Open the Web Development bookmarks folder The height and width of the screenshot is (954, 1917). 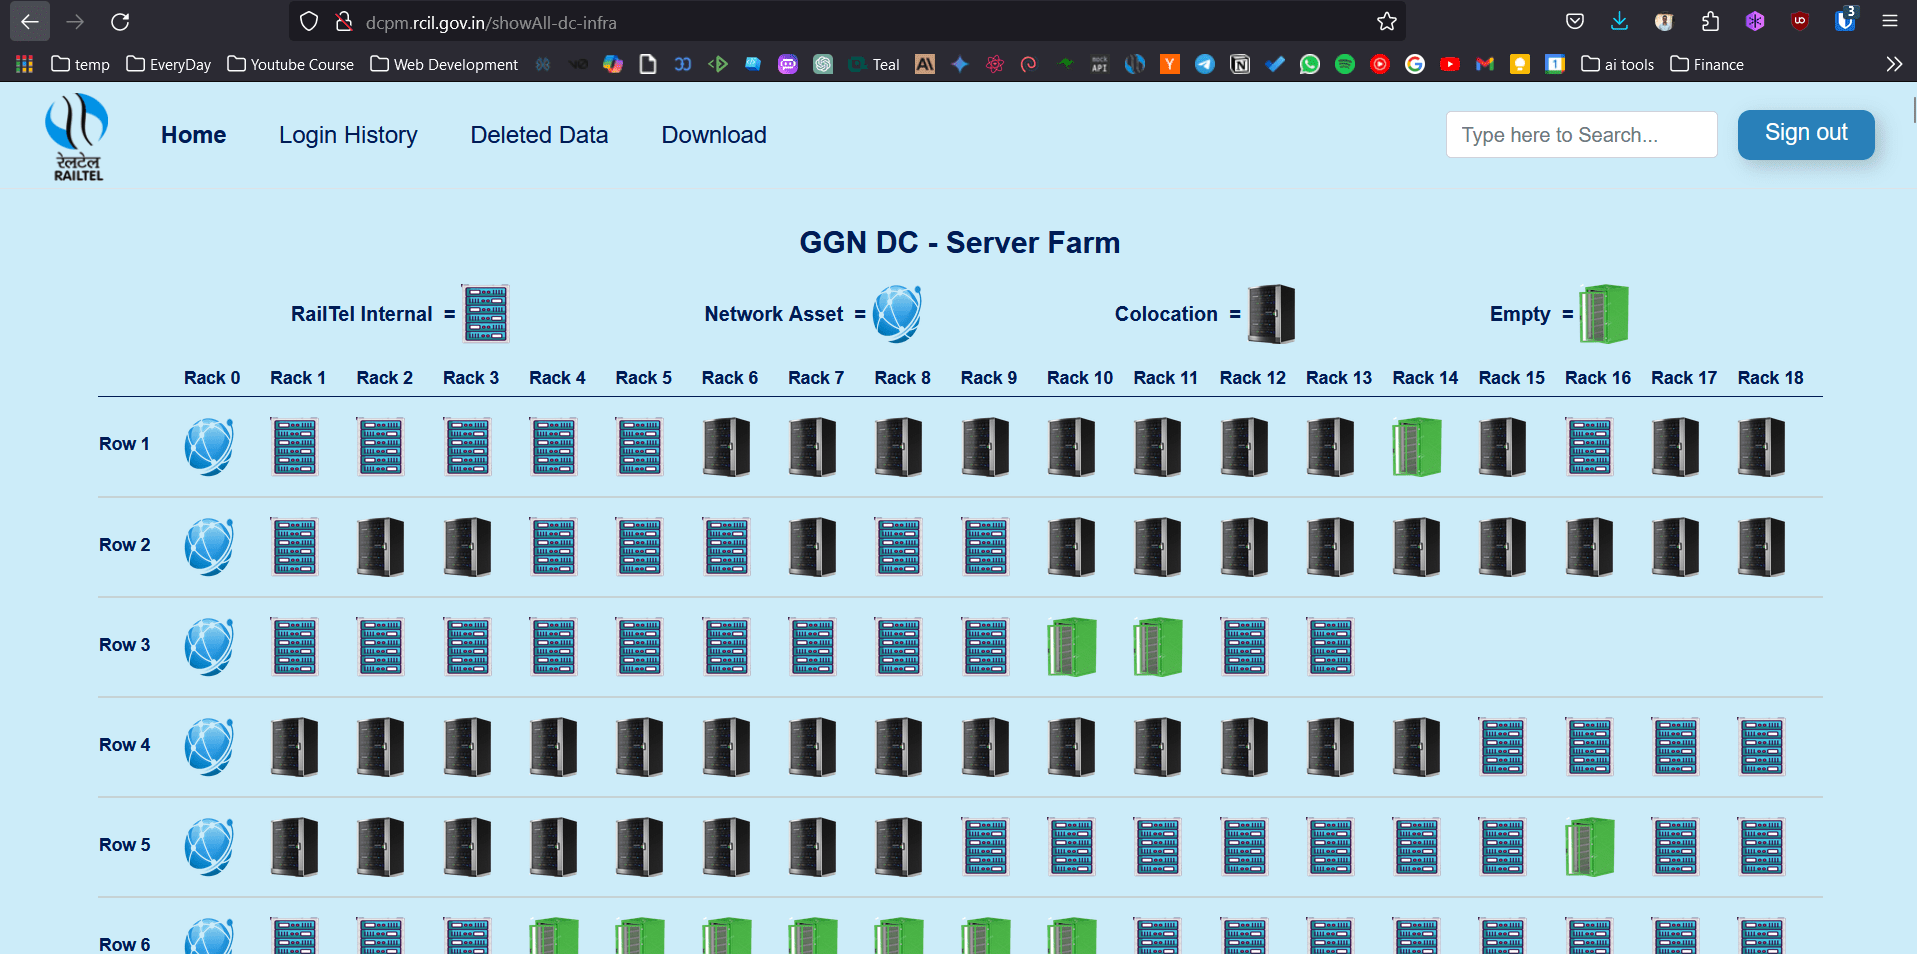[x=444, y=64]
